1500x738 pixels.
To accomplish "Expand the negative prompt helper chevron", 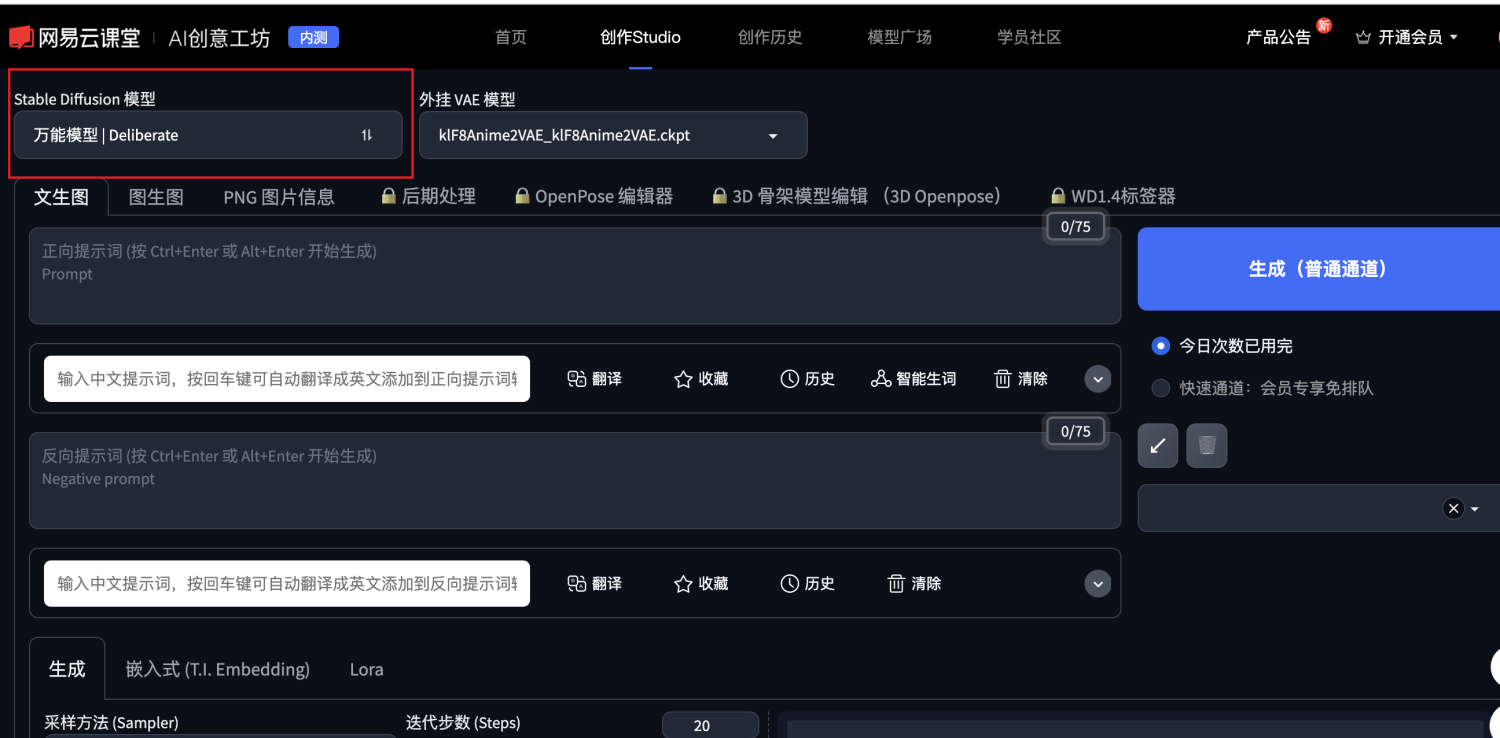I will click(x=1098, y=583).
